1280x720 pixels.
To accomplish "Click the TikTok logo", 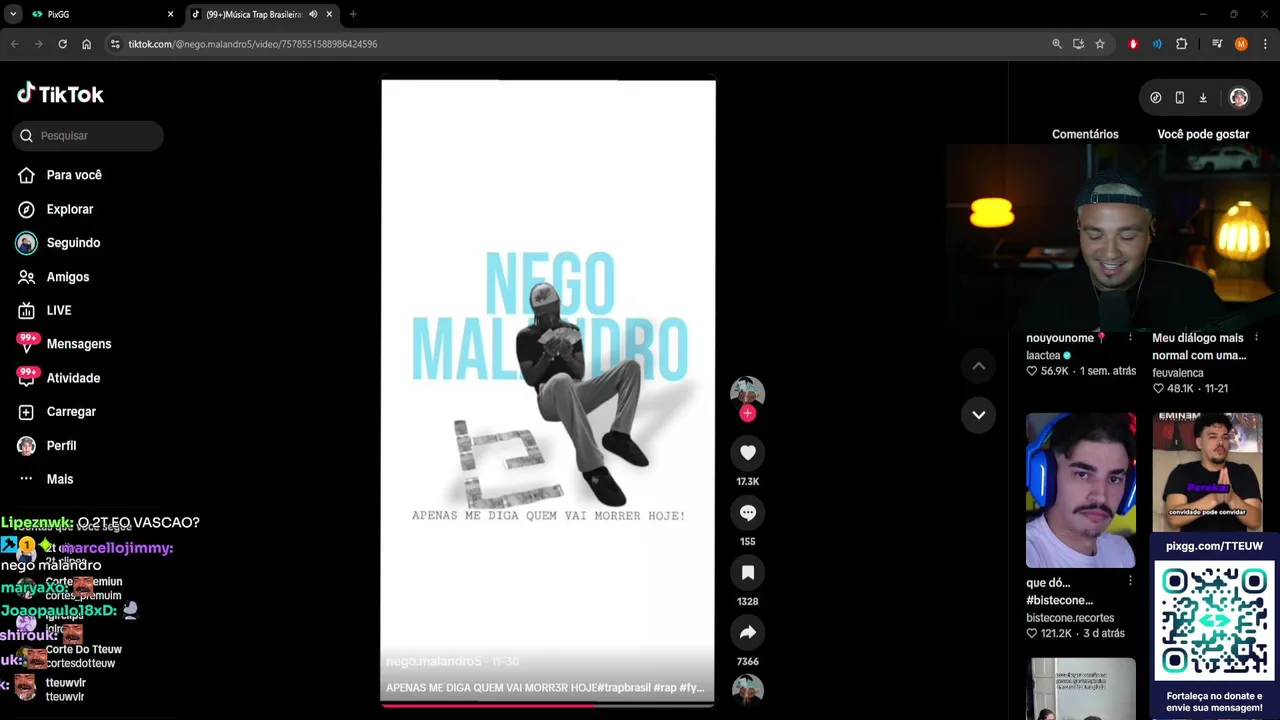I will pyautogui.click(x=60, y=94).
